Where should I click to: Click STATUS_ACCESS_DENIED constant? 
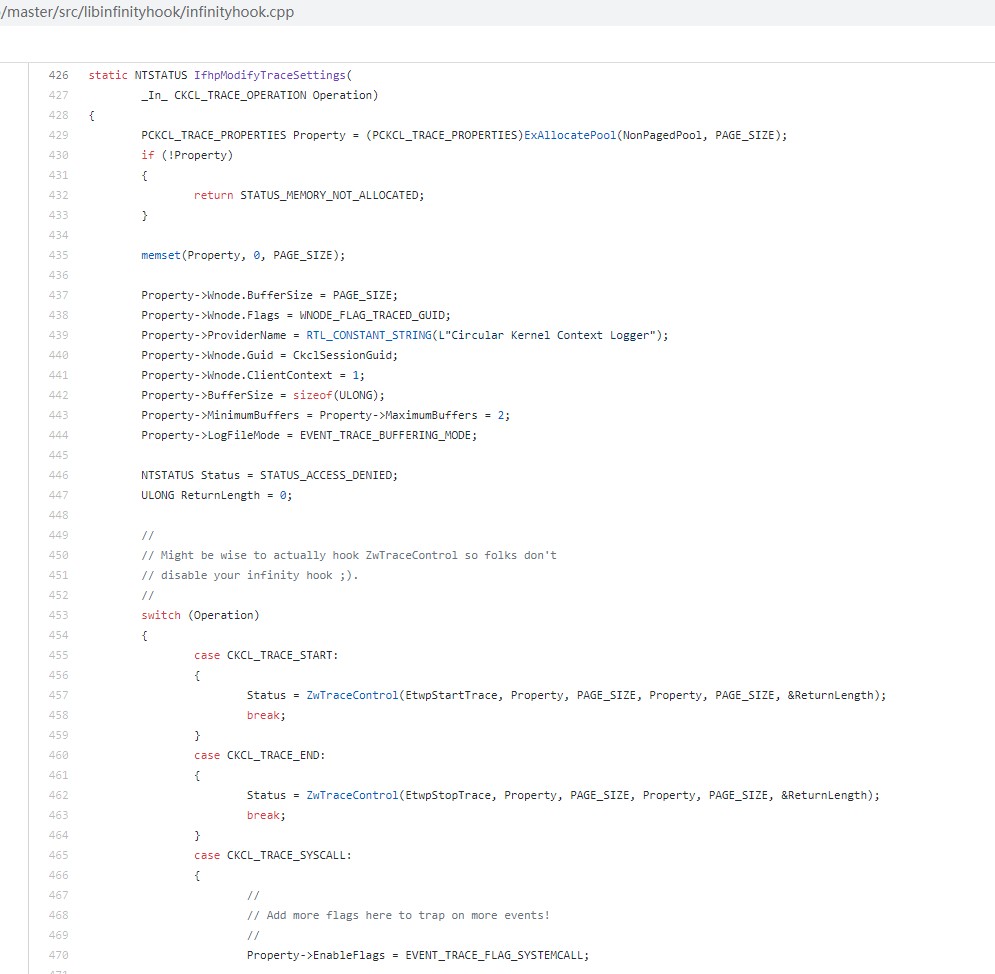point(326,475)
